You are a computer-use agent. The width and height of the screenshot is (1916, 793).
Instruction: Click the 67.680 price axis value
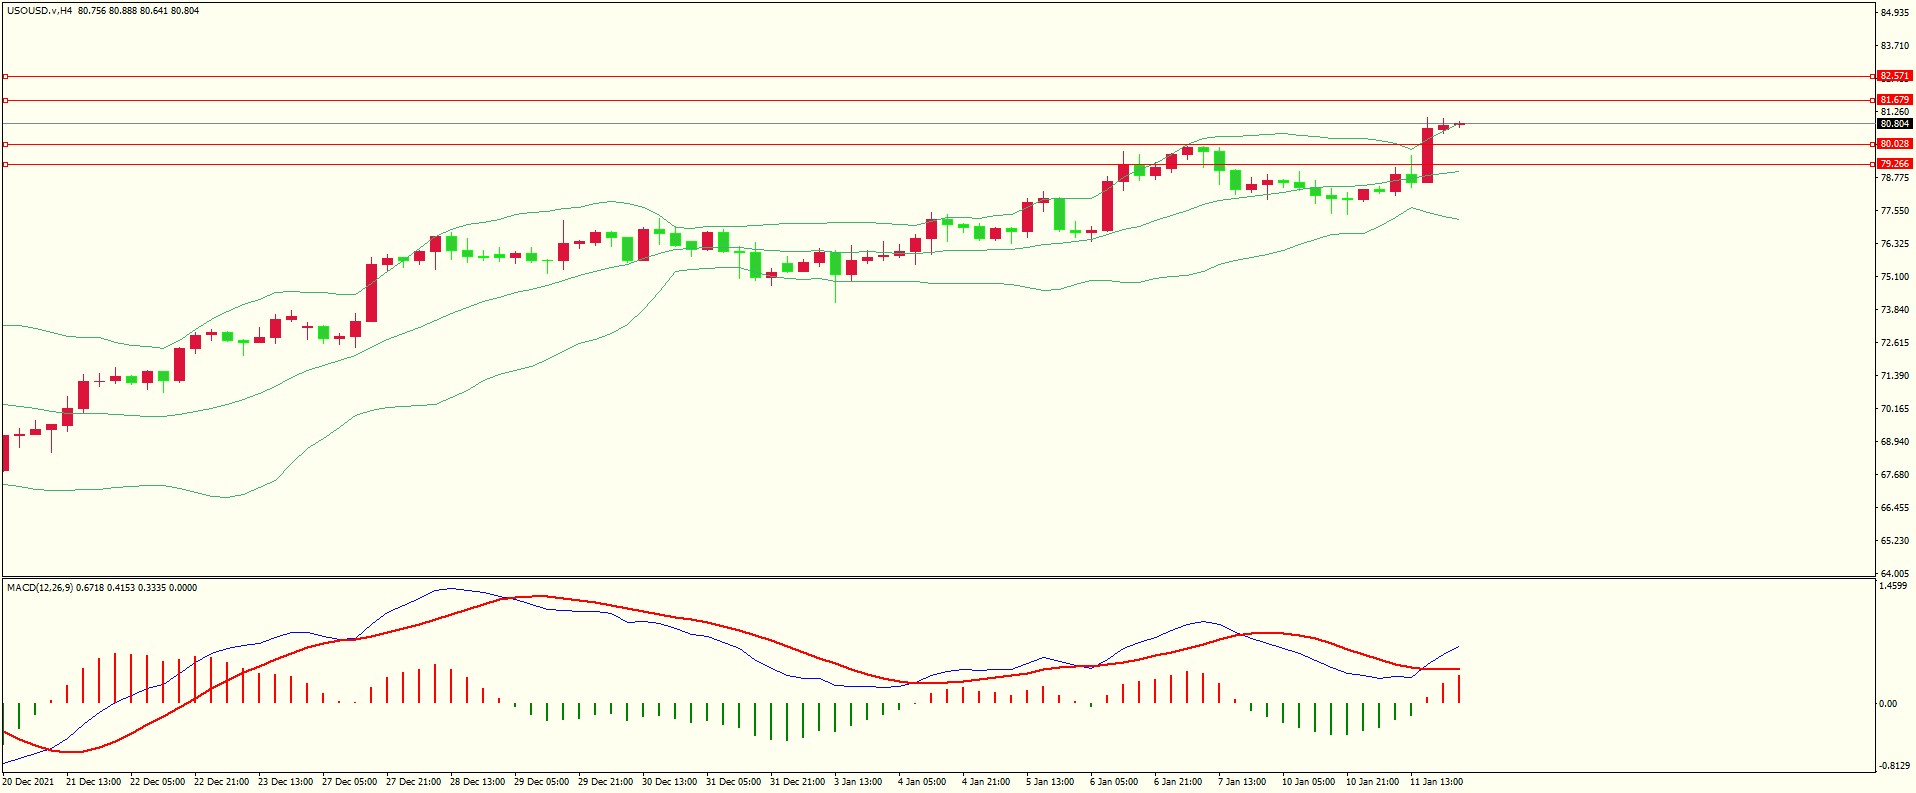click(1895, 475)
